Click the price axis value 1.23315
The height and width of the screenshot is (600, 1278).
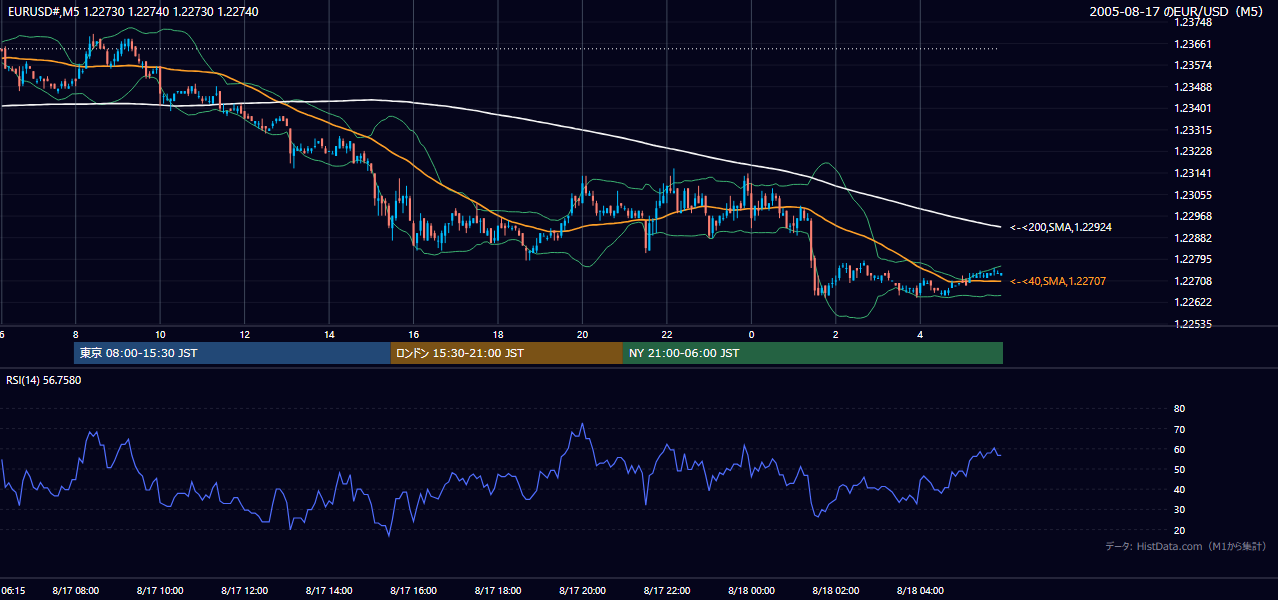[x=1192, y=130]
